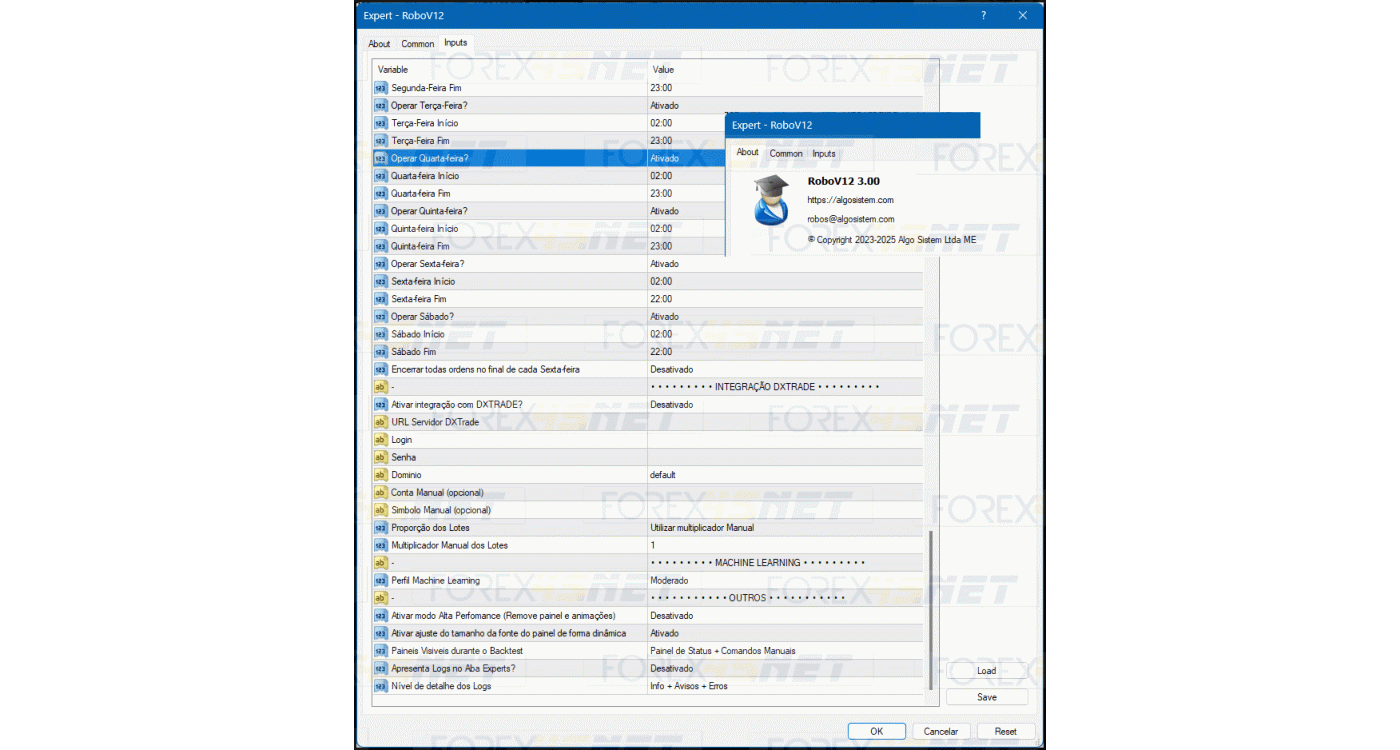Click the vertical scrollbar of inputs list
1400x750 pixels.
(930, 610)
